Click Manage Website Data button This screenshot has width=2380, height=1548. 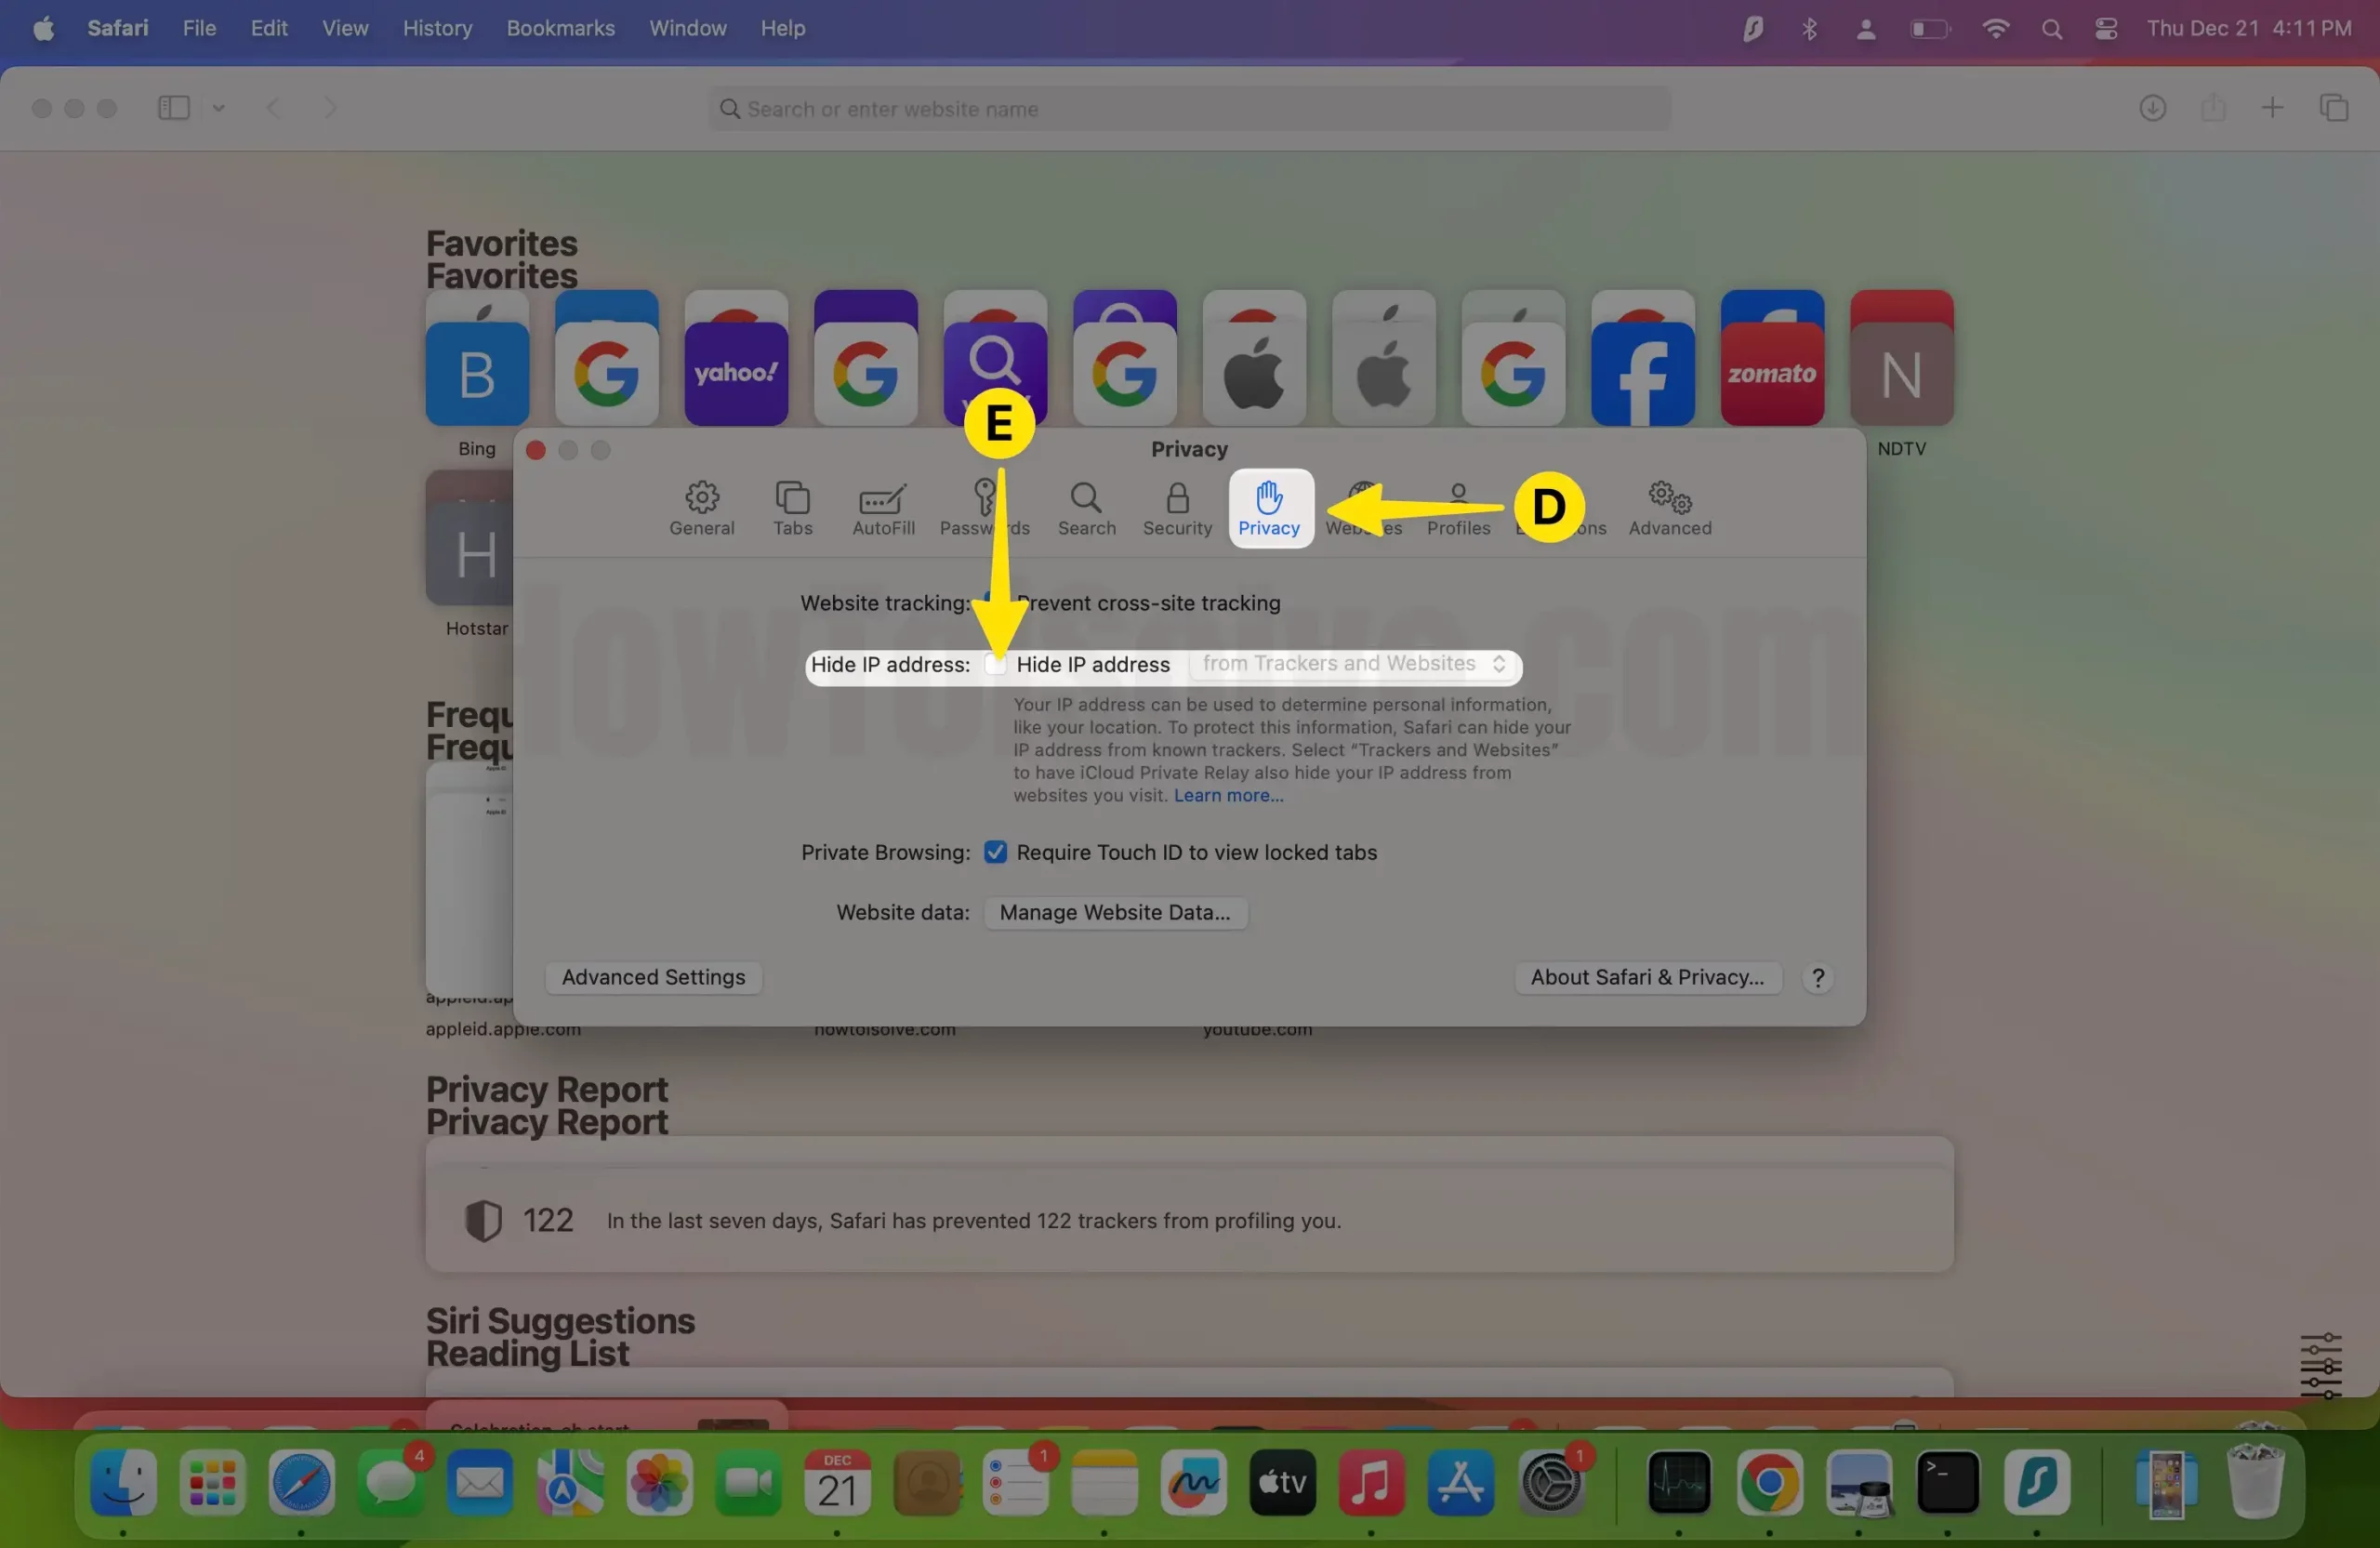pyautogui.click(x=1114, y=912)
